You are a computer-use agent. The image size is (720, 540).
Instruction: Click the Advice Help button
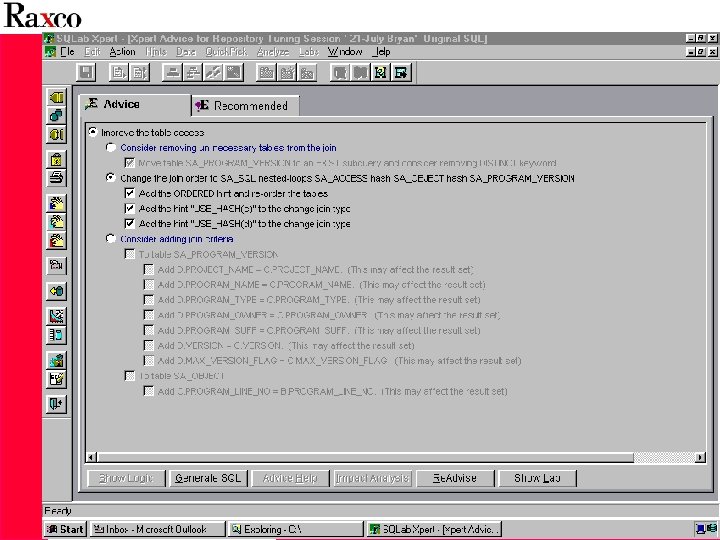[291, 478]
